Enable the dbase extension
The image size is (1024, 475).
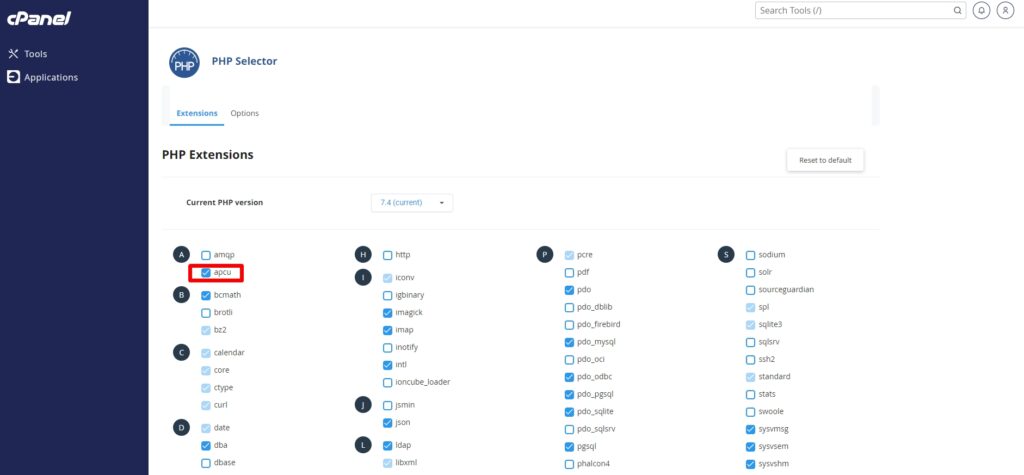click(x=206, y=463)
